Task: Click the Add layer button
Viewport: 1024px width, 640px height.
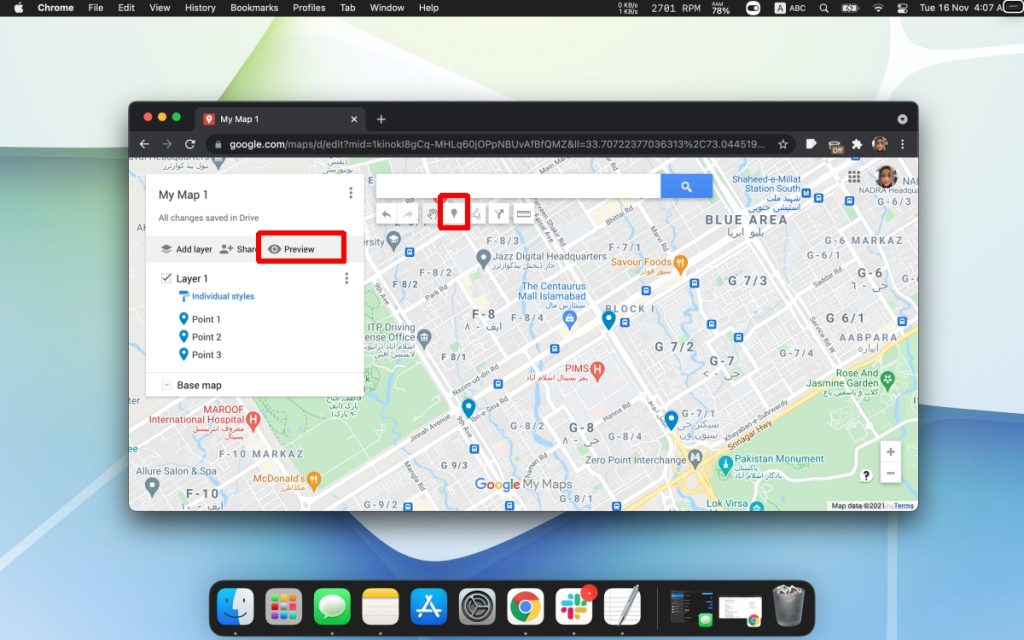Action: (x=186, y=247)
